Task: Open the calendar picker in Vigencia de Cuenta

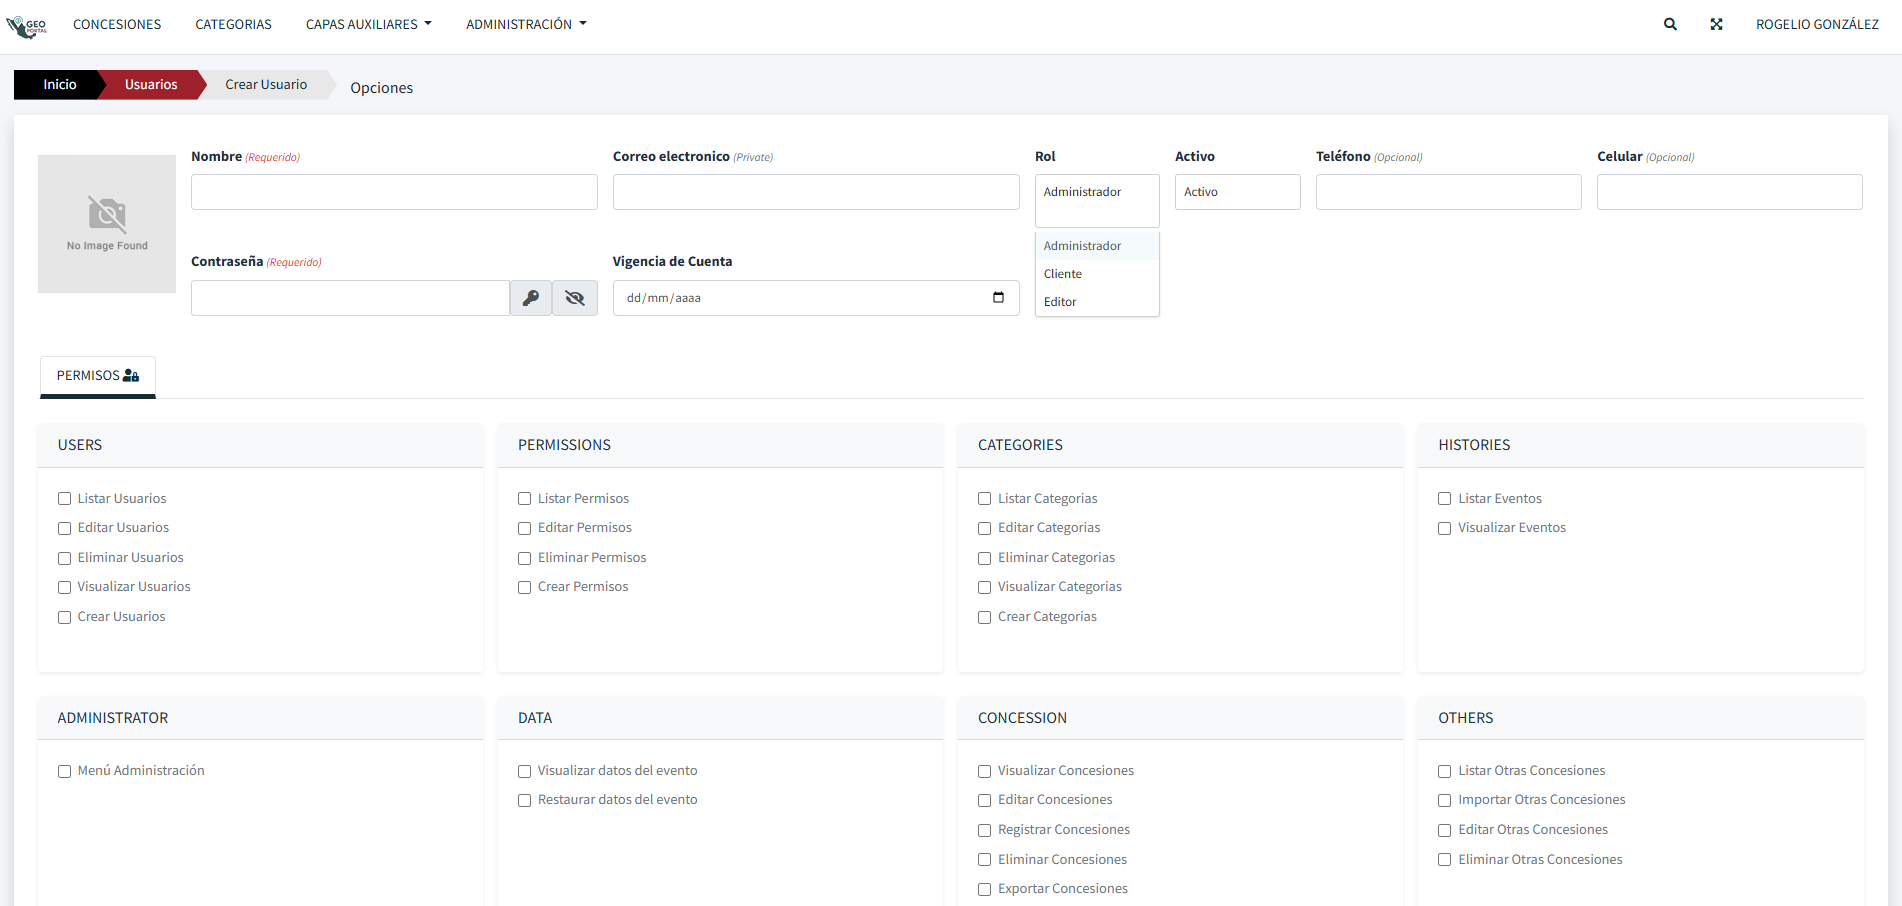Action: click(998, 297)
